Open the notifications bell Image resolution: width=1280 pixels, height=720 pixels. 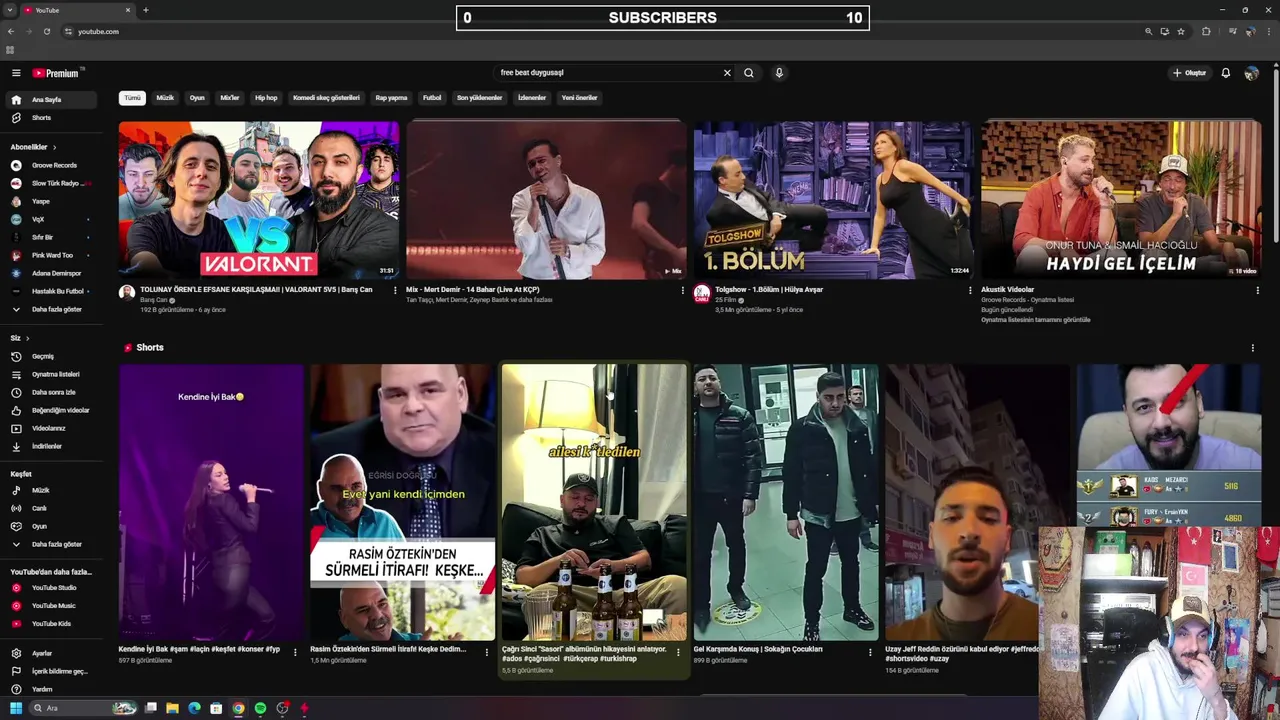[x=1225, y=73]
